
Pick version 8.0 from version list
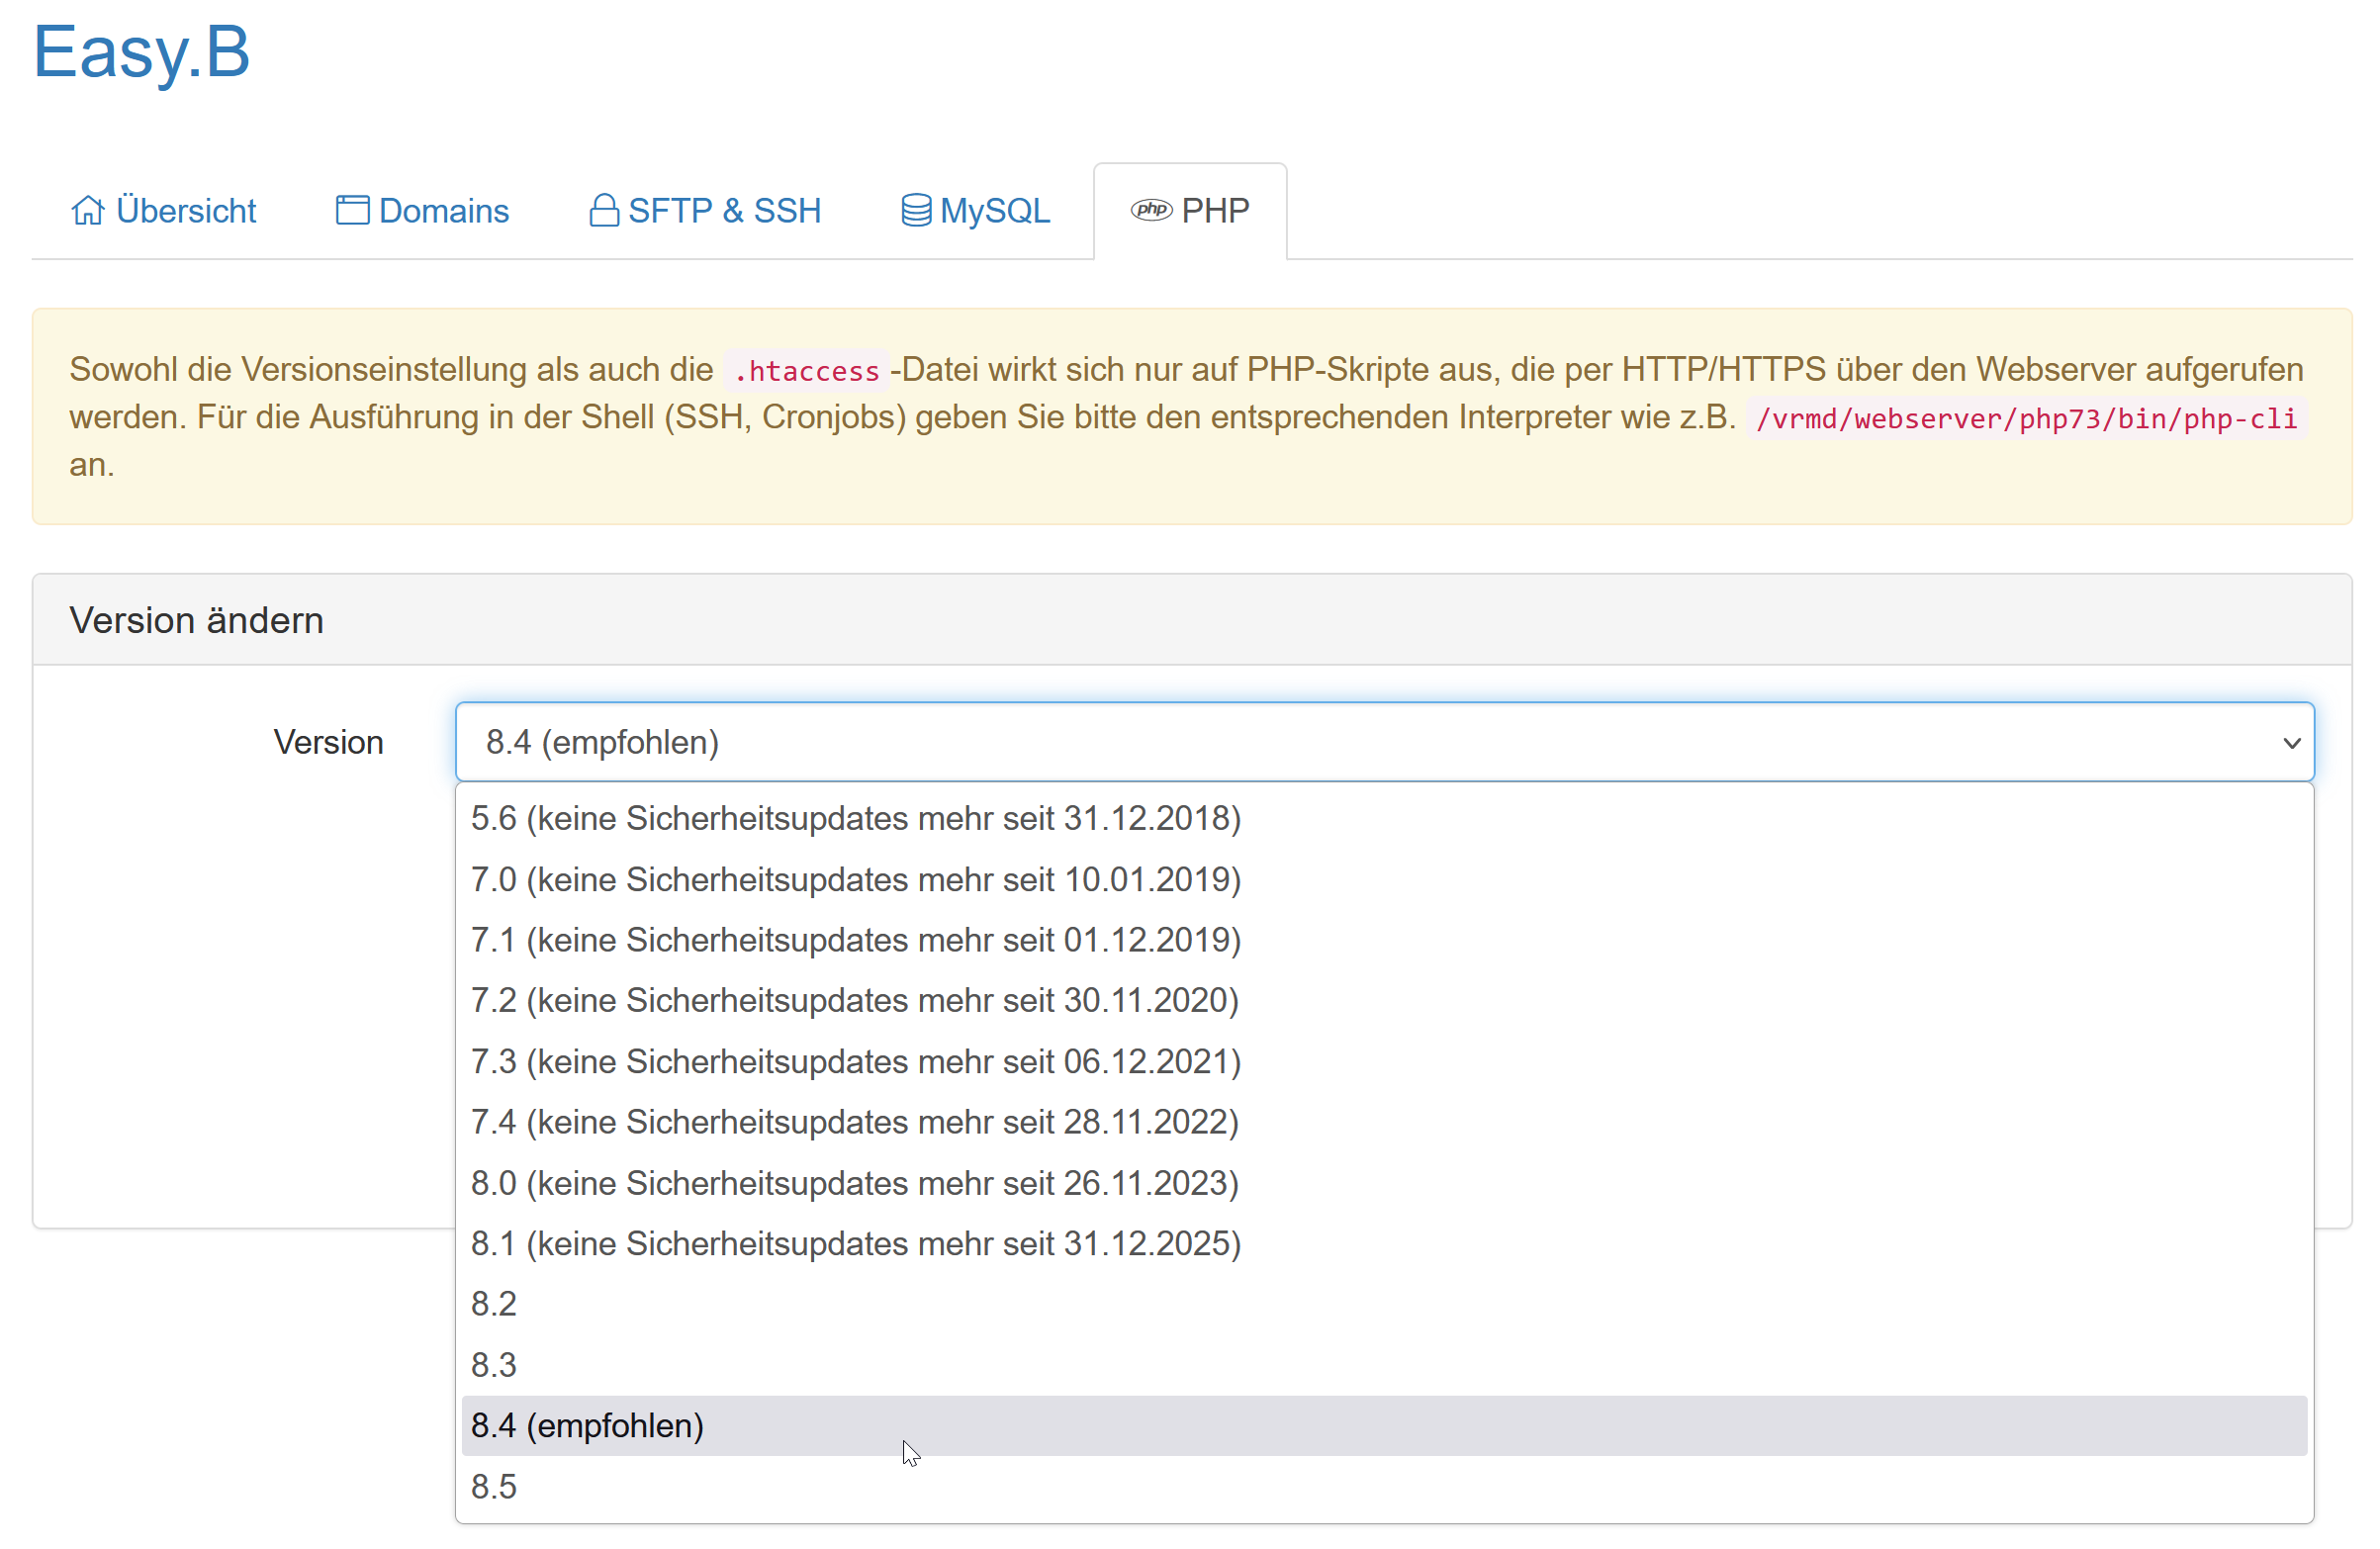855,1183
